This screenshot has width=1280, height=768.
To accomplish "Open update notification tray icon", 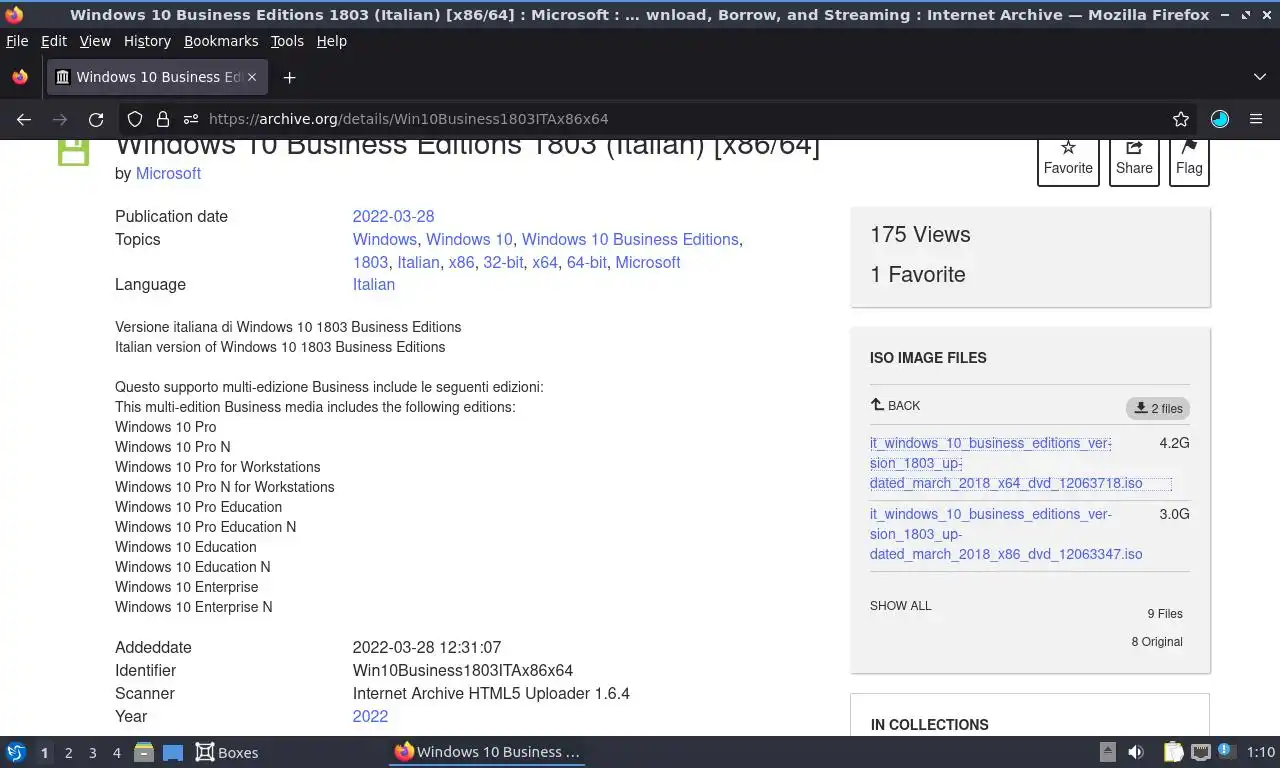I will pyautogui.click(x=1225, y=750).
